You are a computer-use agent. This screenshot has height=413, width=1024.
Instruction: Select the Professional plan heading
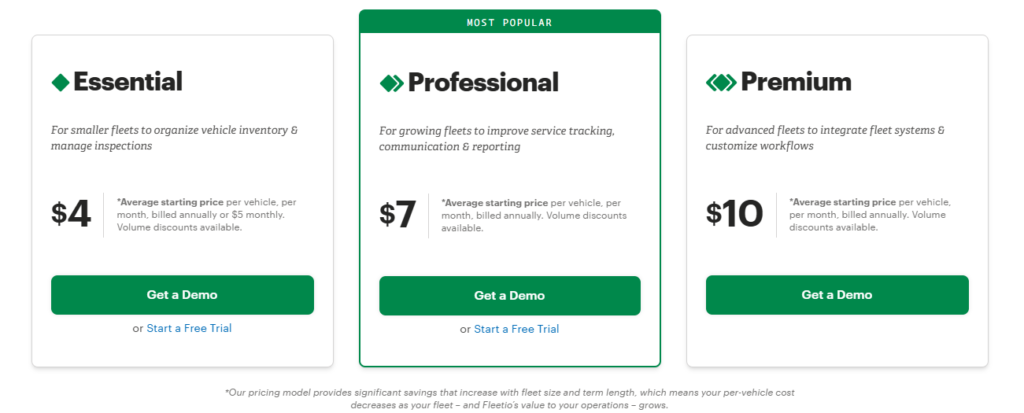point(483,82)
